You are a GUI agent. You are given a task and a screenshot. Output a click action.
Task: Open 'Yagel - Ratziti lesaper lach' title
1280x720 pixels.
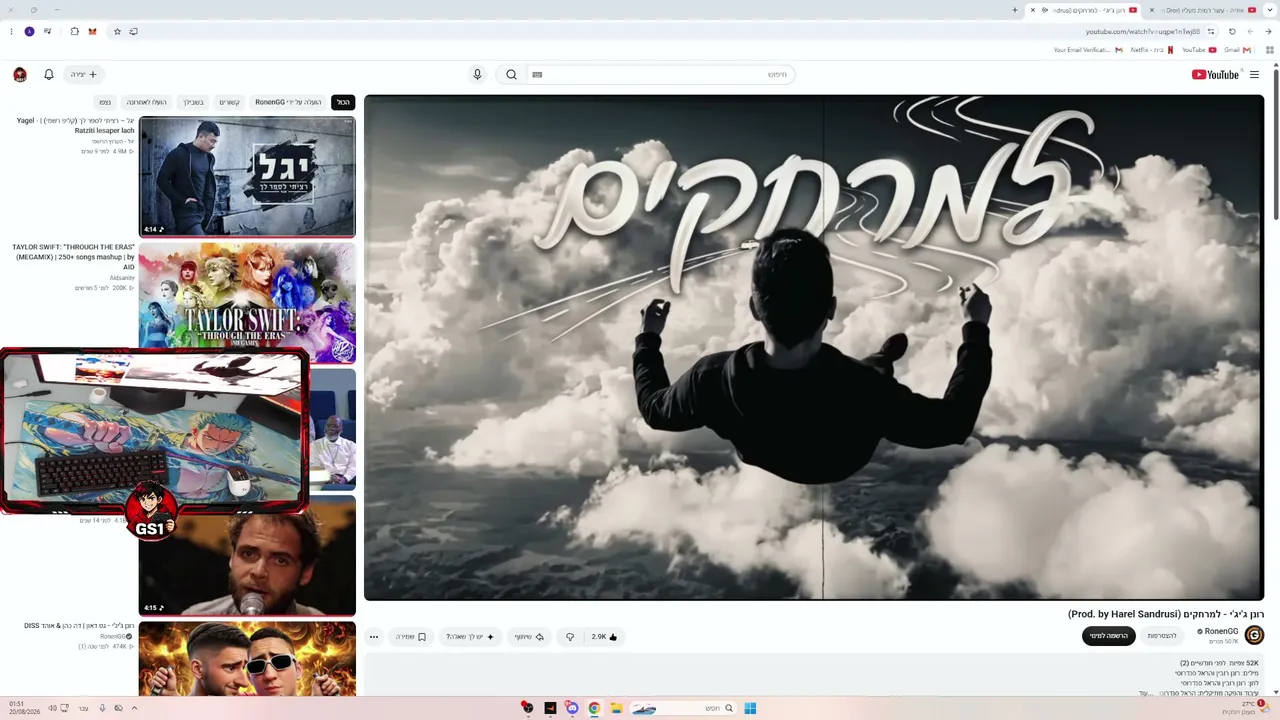click(75, 125)
